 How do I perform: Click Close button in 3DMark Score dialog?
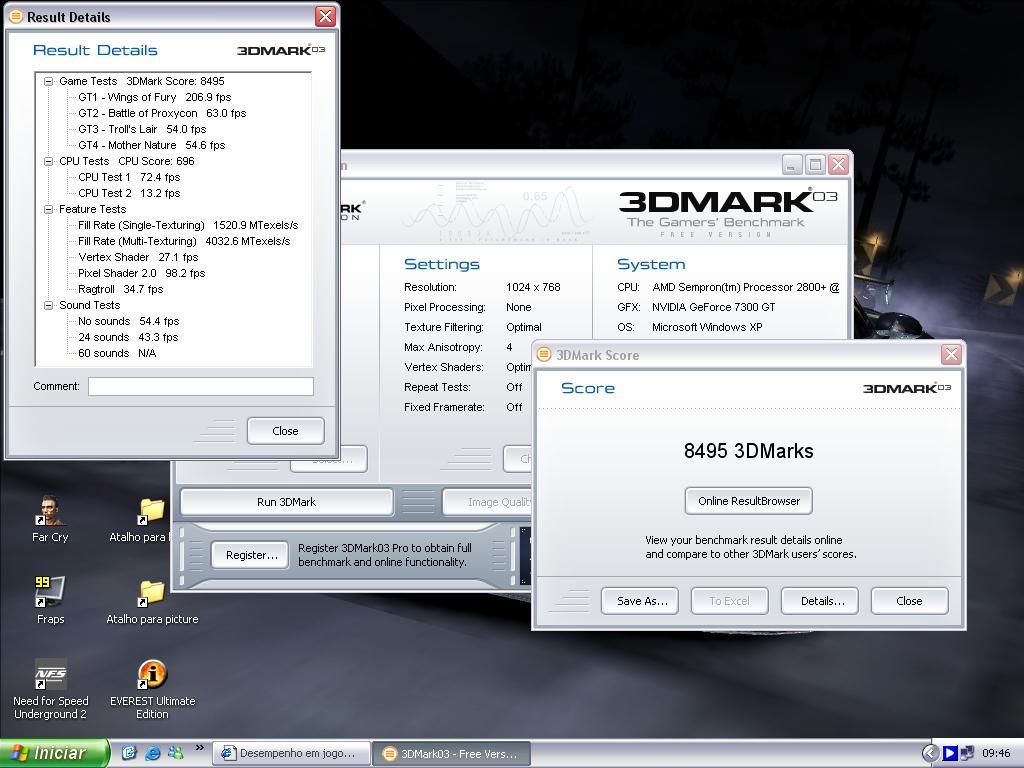click(909, 601)
